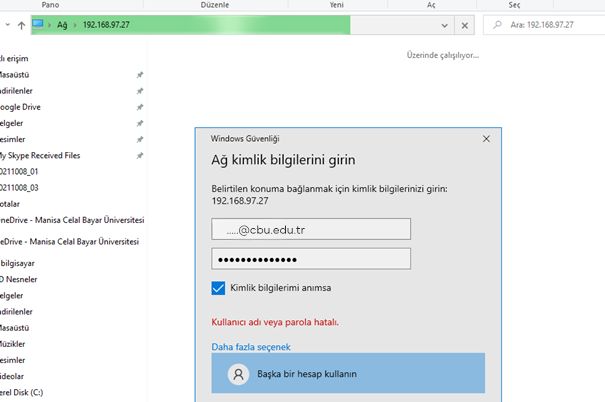Viewport: 605px width, 402px height.
Task: Select the Ağ breadcrumb segment
Action: tap(63, 25)
